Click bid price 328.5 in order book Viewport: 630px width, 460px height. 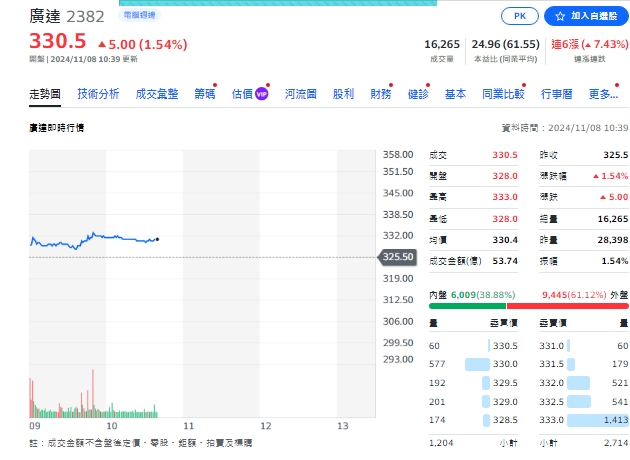[x=505, y=420]
